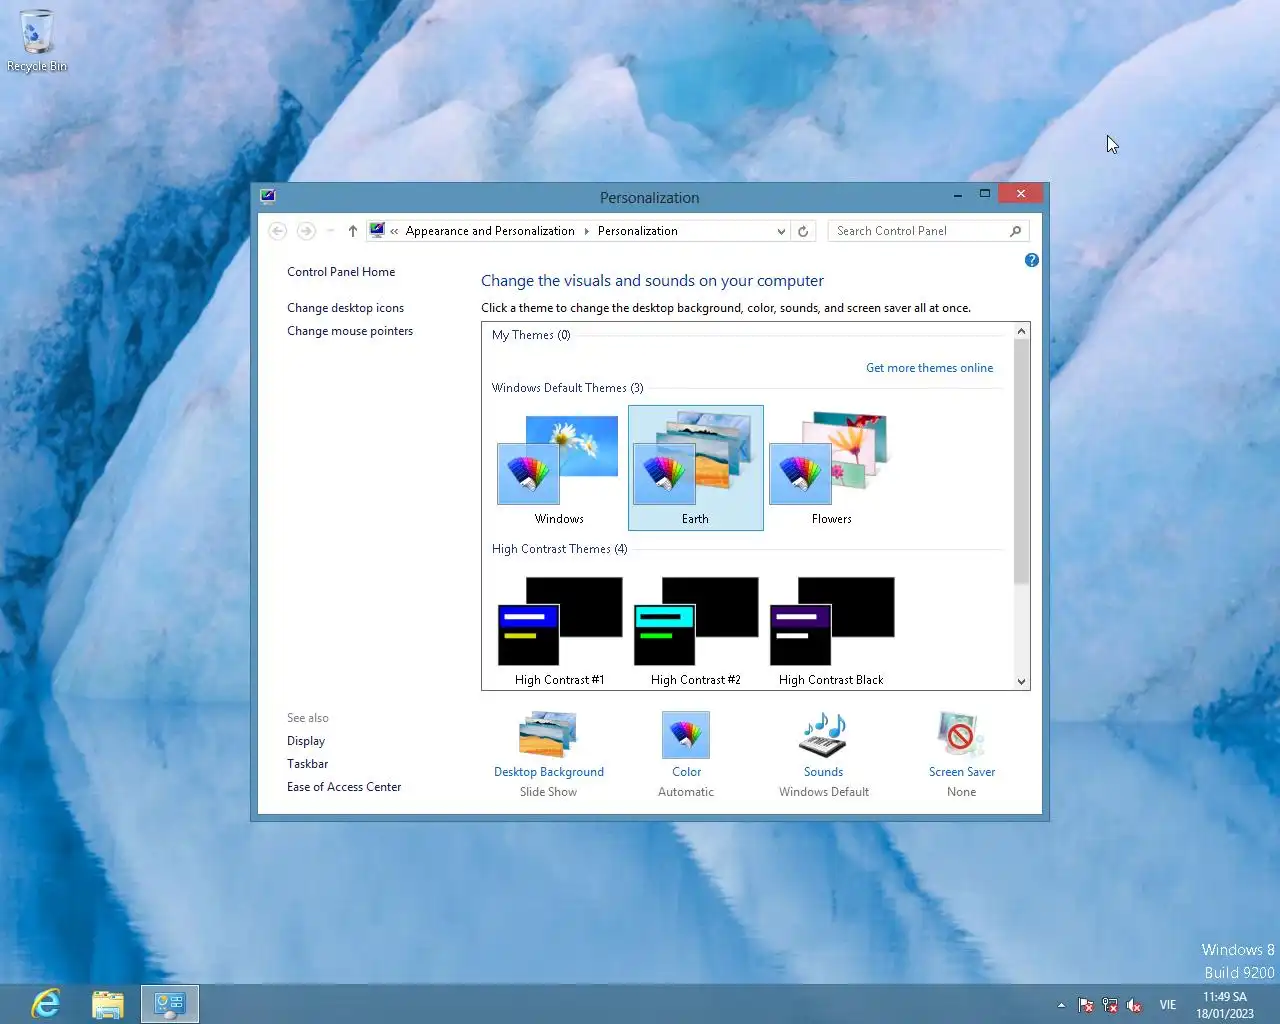Click the address bar computer icon
This screenshot has width=1280, height=1024.
pyautogui.click(x=377, y=231)
